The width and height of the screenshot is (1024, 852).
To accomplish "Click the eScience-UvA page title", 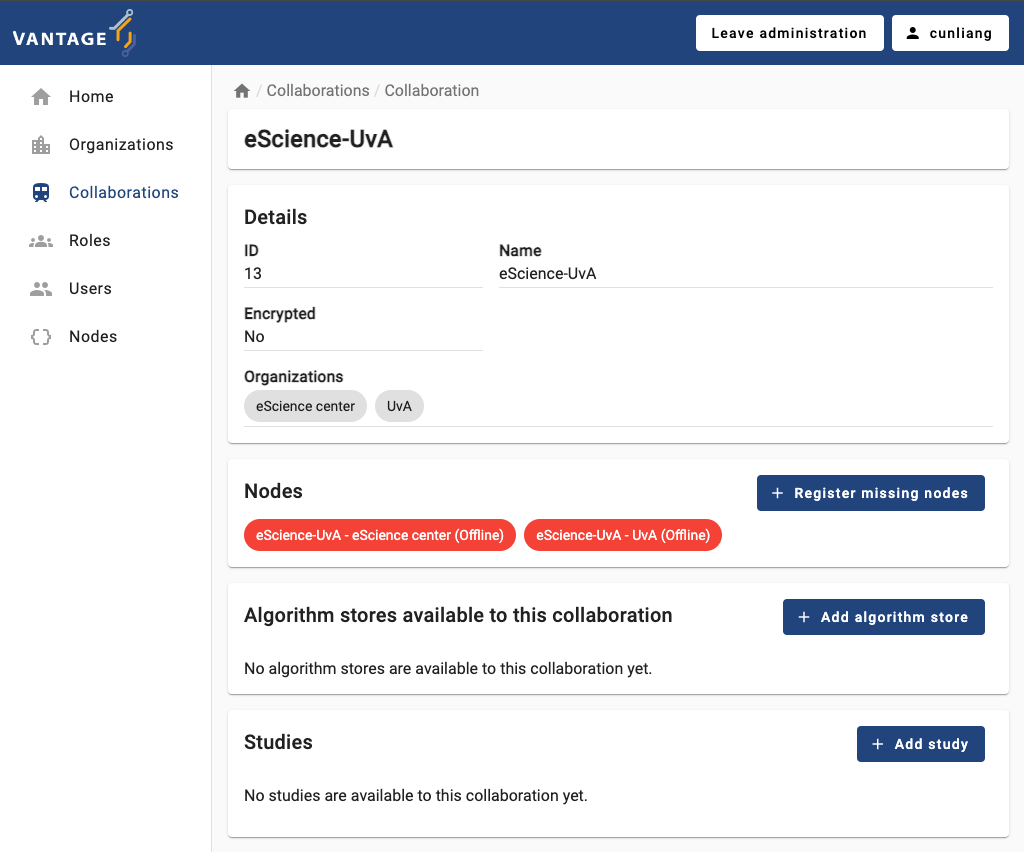I will coord(319,139).
